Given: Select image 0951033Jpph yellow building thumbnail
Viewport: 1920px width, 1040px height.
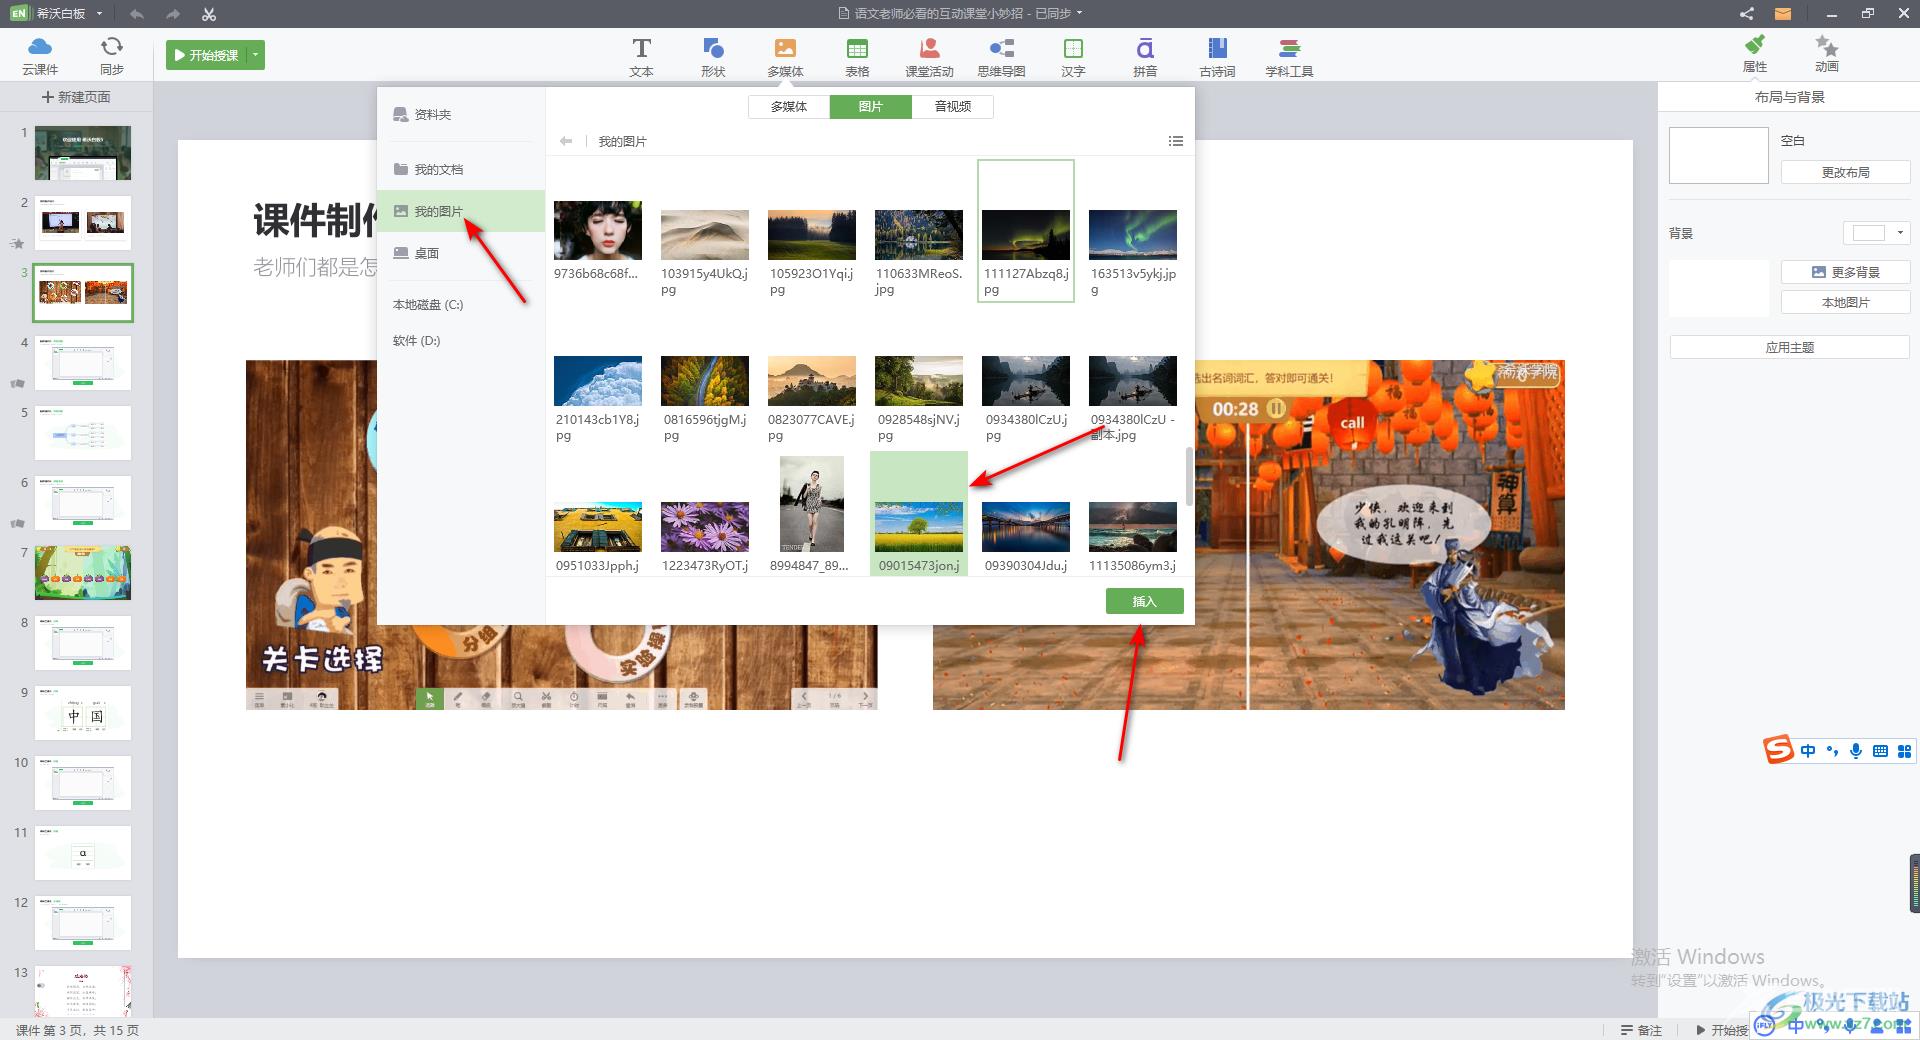Looking at the screenshot, I should 598,526.
